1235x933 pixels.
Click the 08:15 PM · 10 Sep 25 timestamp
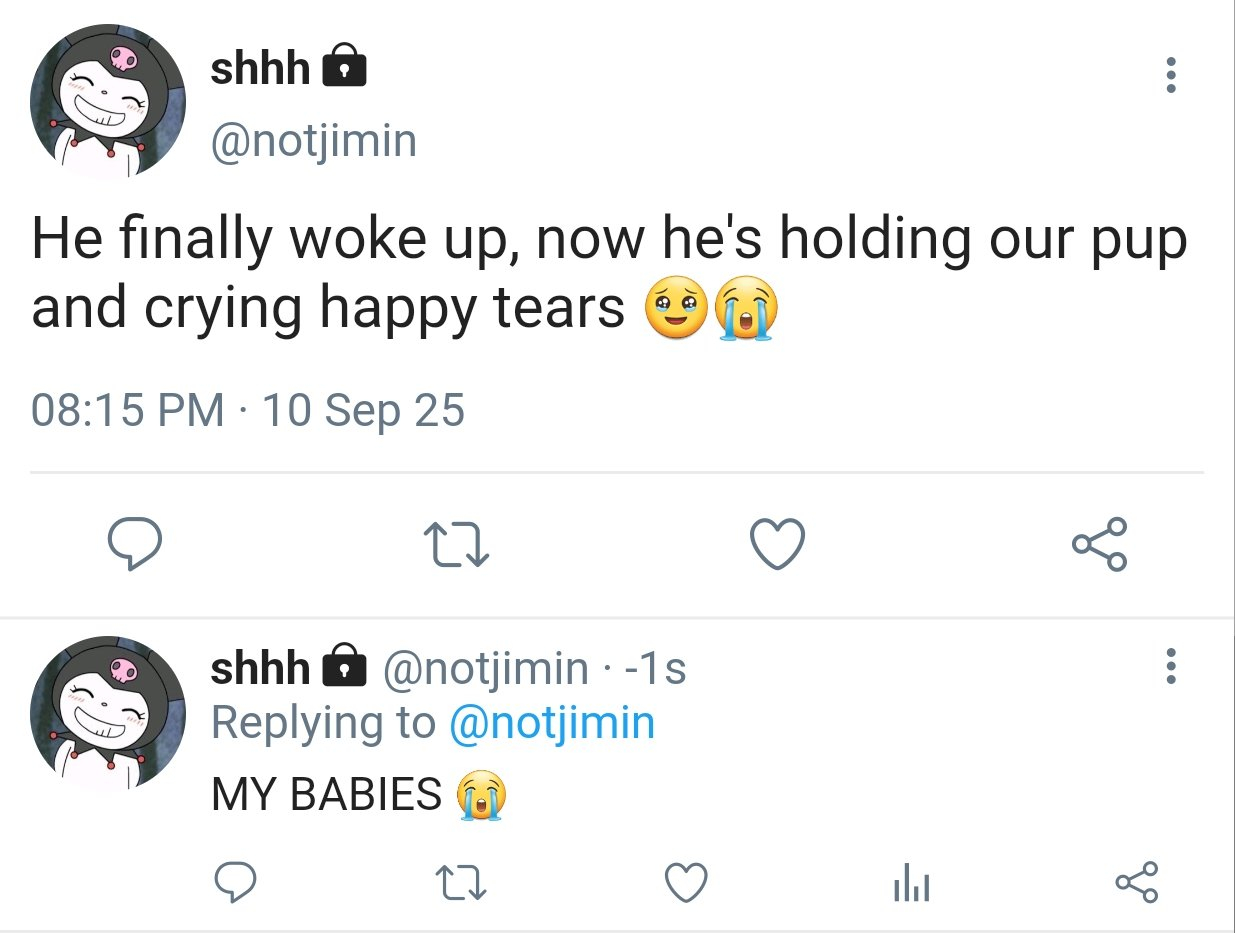[248, 410]
